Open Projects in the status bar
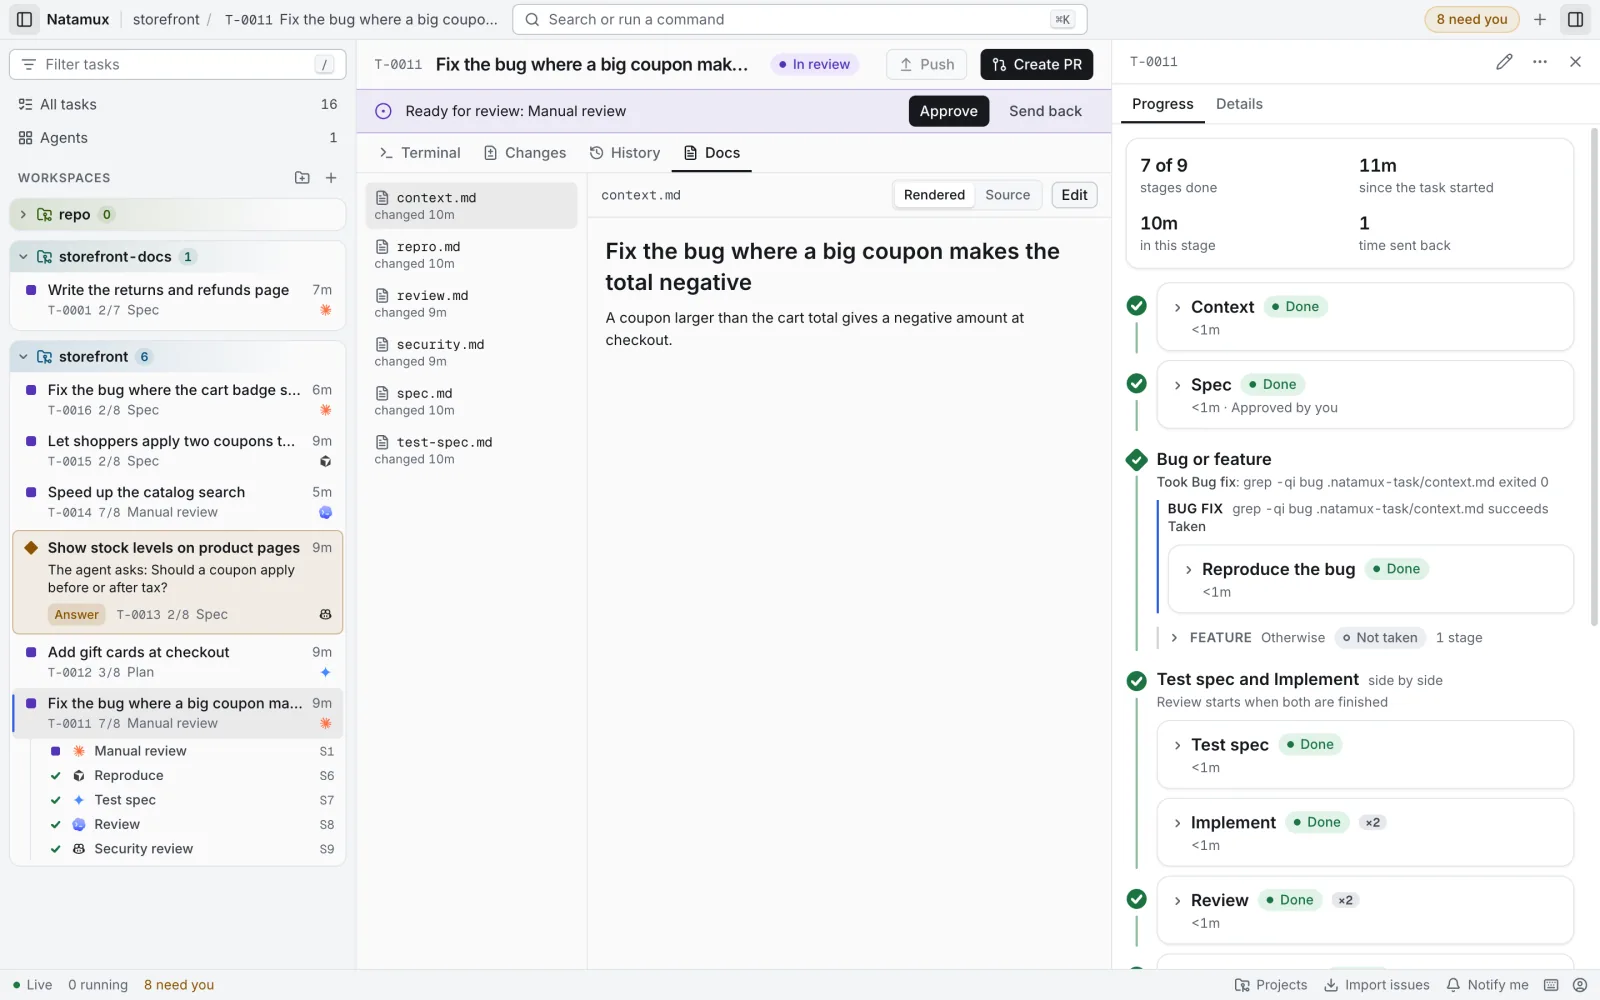This screenshot has width=1600, height=1000. [1271, 985]
